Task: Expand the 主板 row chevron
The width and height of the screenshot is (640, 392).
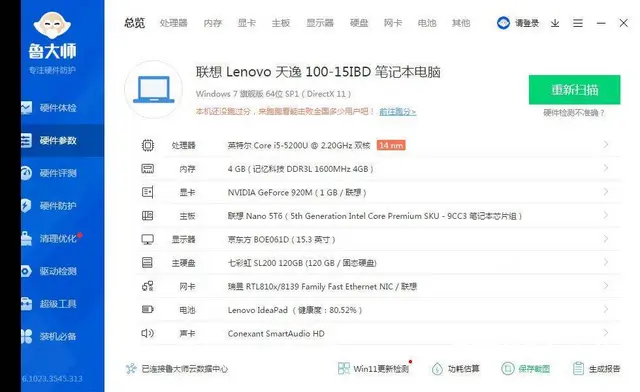Action: pos(606,215)
